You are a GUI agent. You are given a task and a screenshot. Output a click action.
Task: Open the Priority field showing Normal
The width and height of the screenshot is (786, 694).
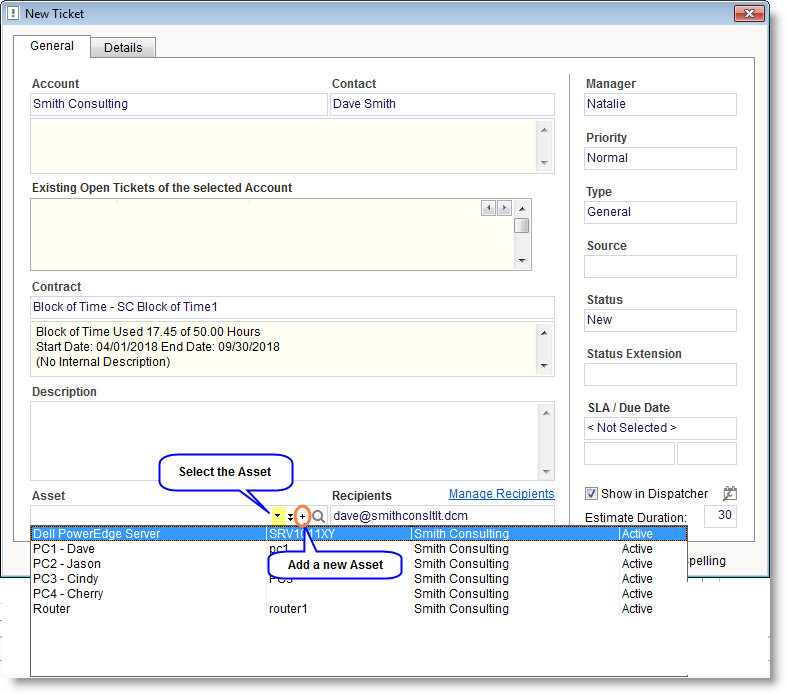pos(660,158)
